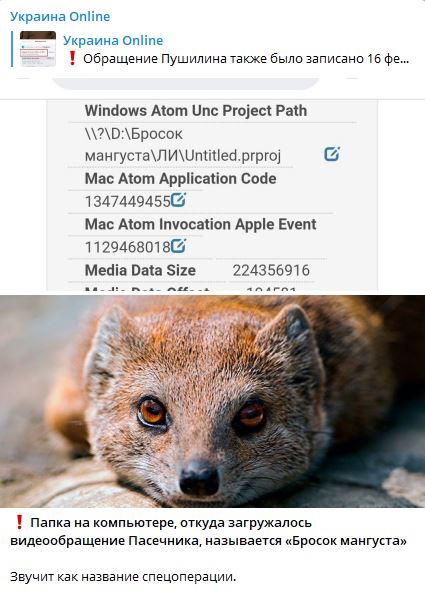The image size is (425, 597).
Task: Click edit icon next to 1129468018
Action: (178, 246)
